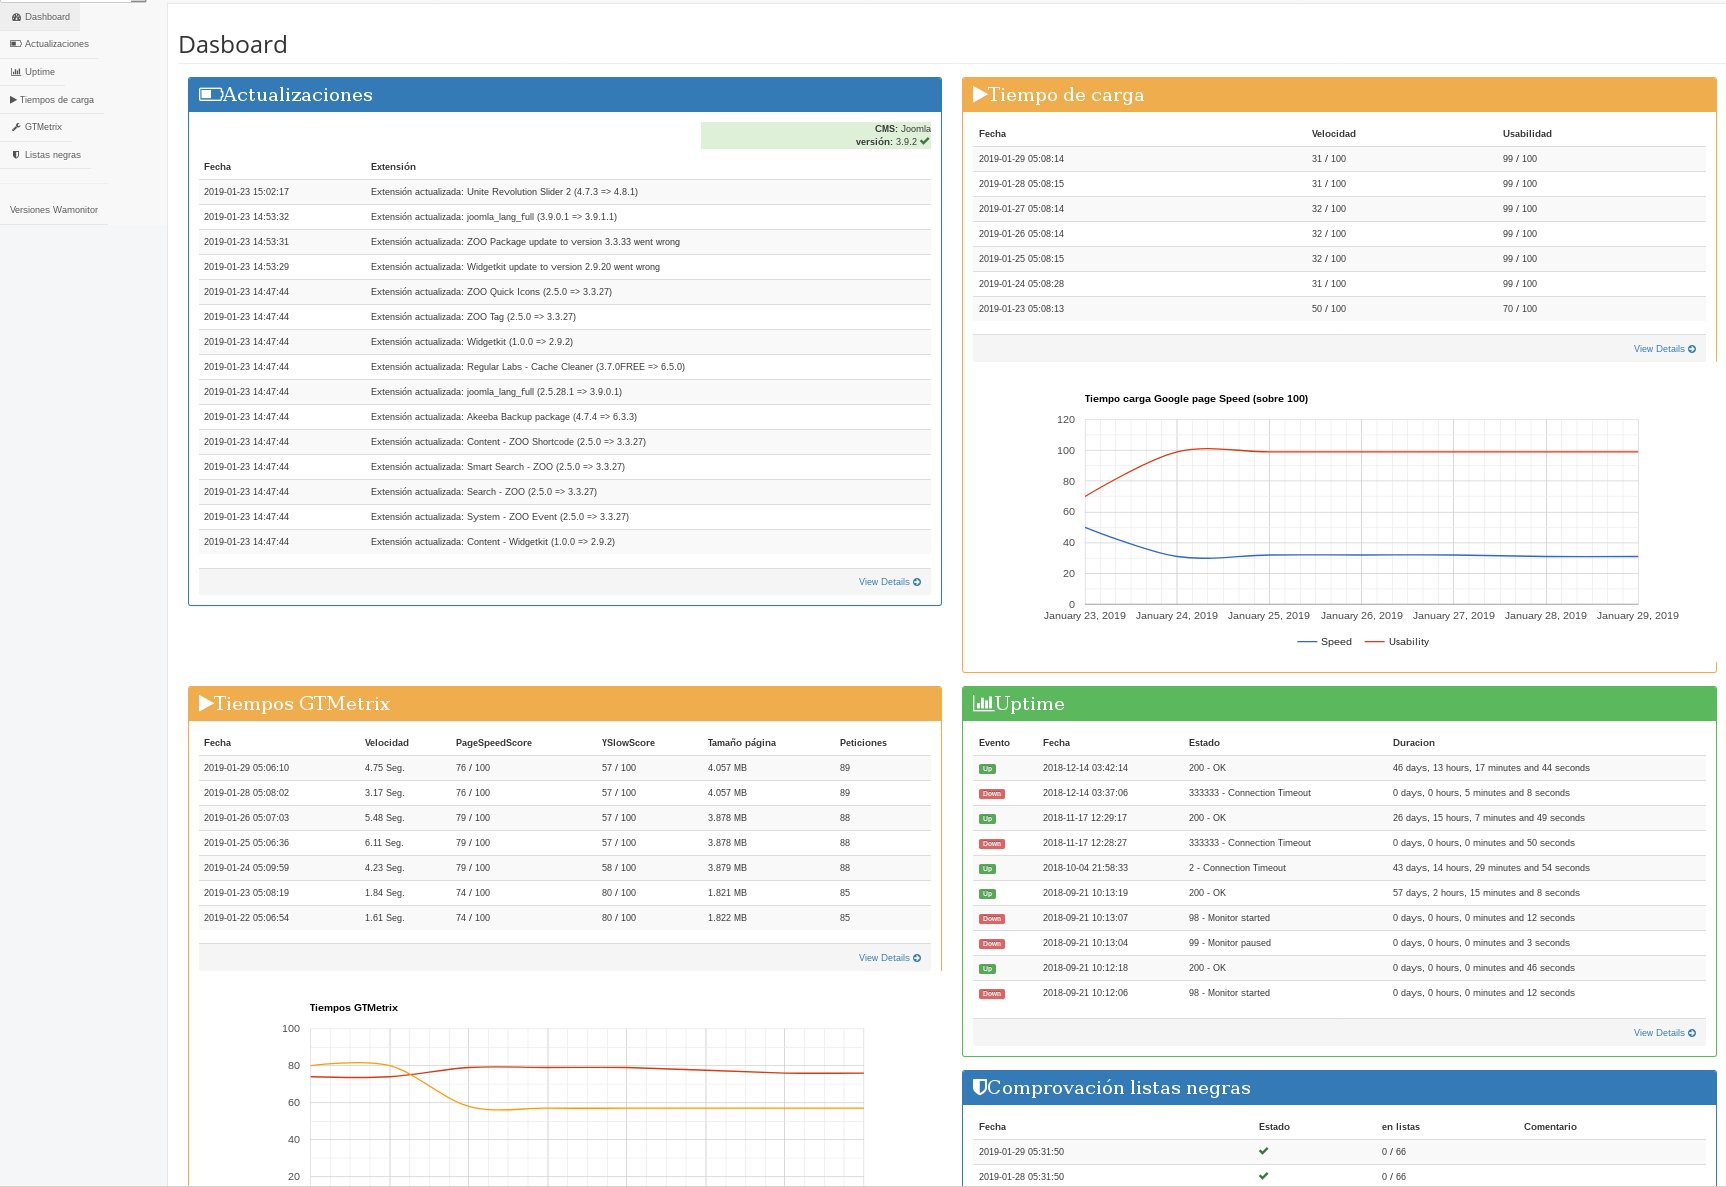Click the play icon in Tiempo de carga header
Image resolution: width=1726 pixels, height=1187 pixels.
[x=980, y=94]
